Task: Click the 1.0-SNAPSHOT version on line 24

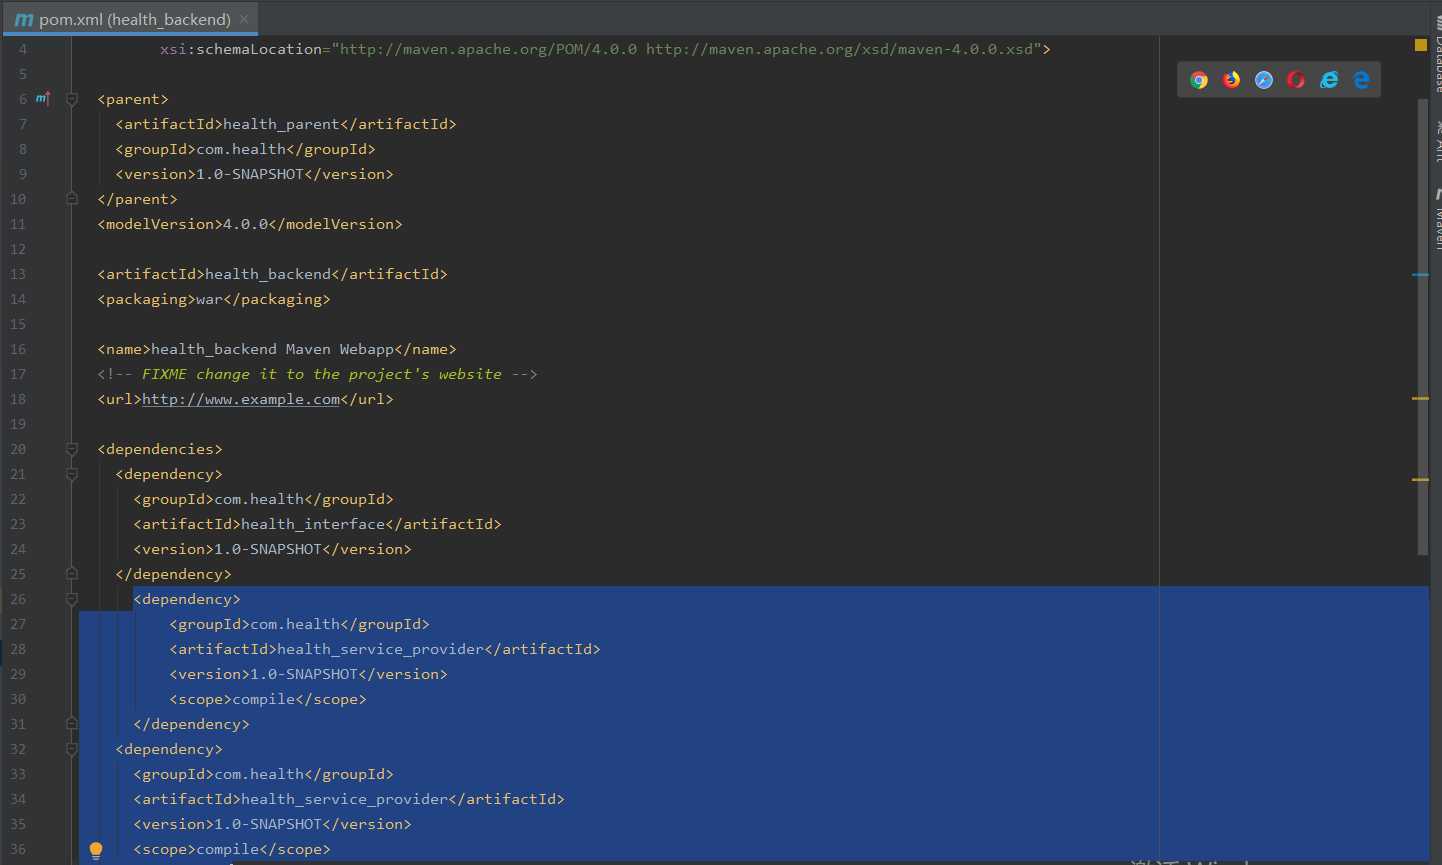Action: pyautogui.click(x=268, y=549)
